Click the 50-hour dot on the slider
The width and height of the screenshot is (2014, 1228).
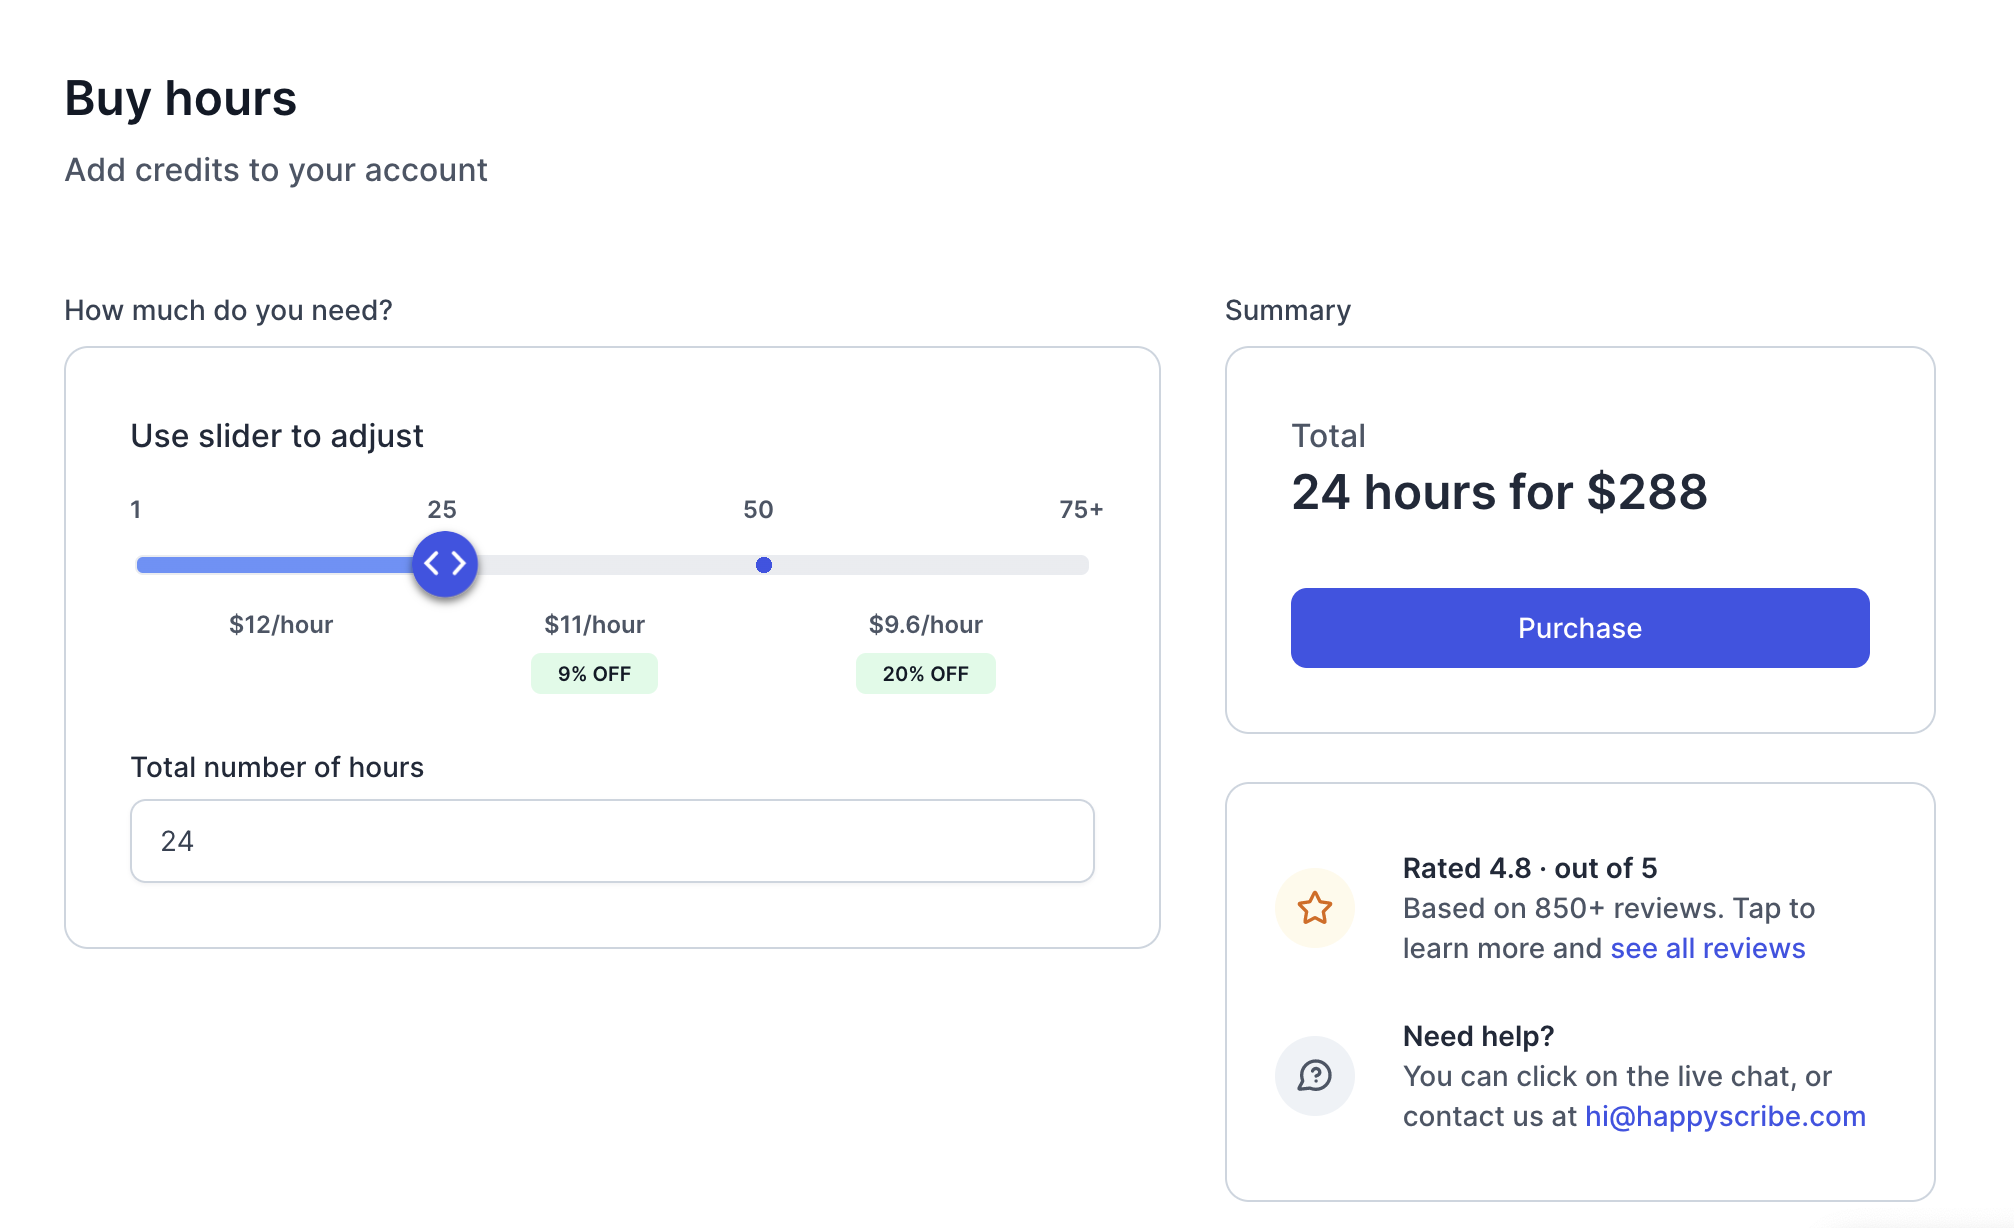coord(764,565)
